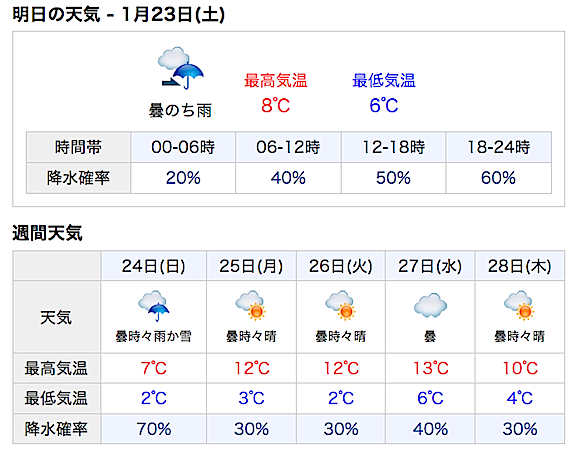Image resolution: width=576 pixels, height=450 pixels.
Task: Click the 13℃ high for Wednesday
Action: pos(431,368)
